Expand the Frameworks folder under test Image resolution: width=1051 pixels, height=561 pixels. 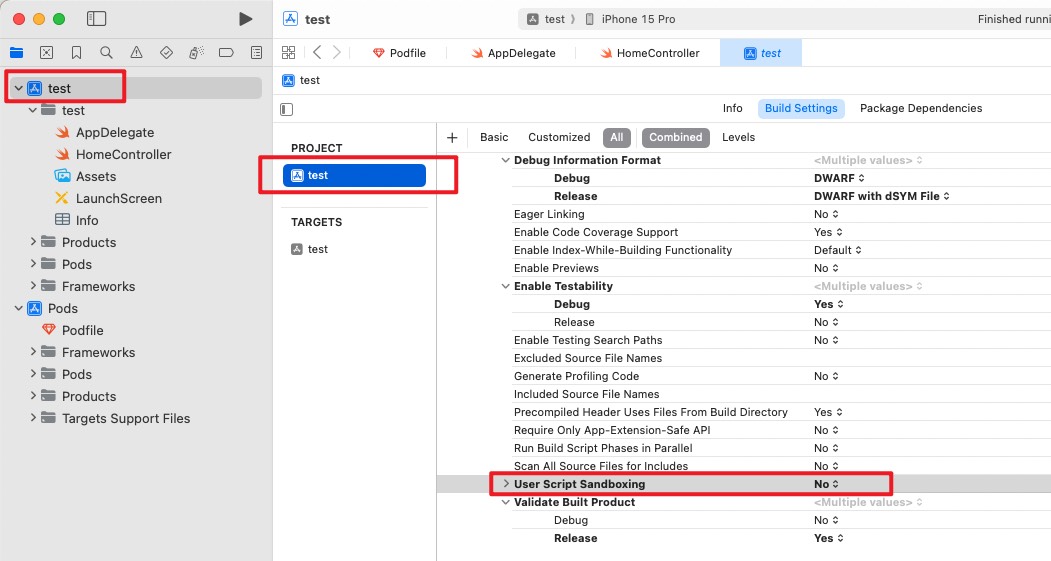point(33,286)
